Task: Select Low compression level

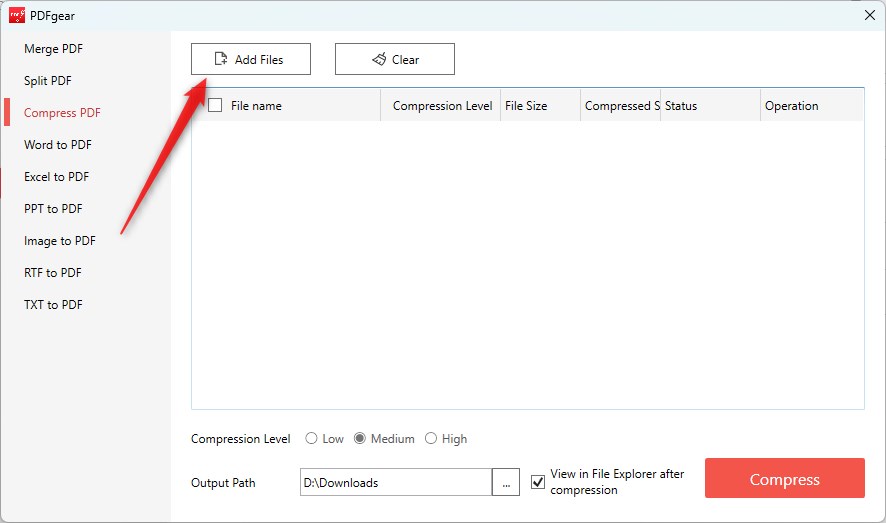Action: 311,439
